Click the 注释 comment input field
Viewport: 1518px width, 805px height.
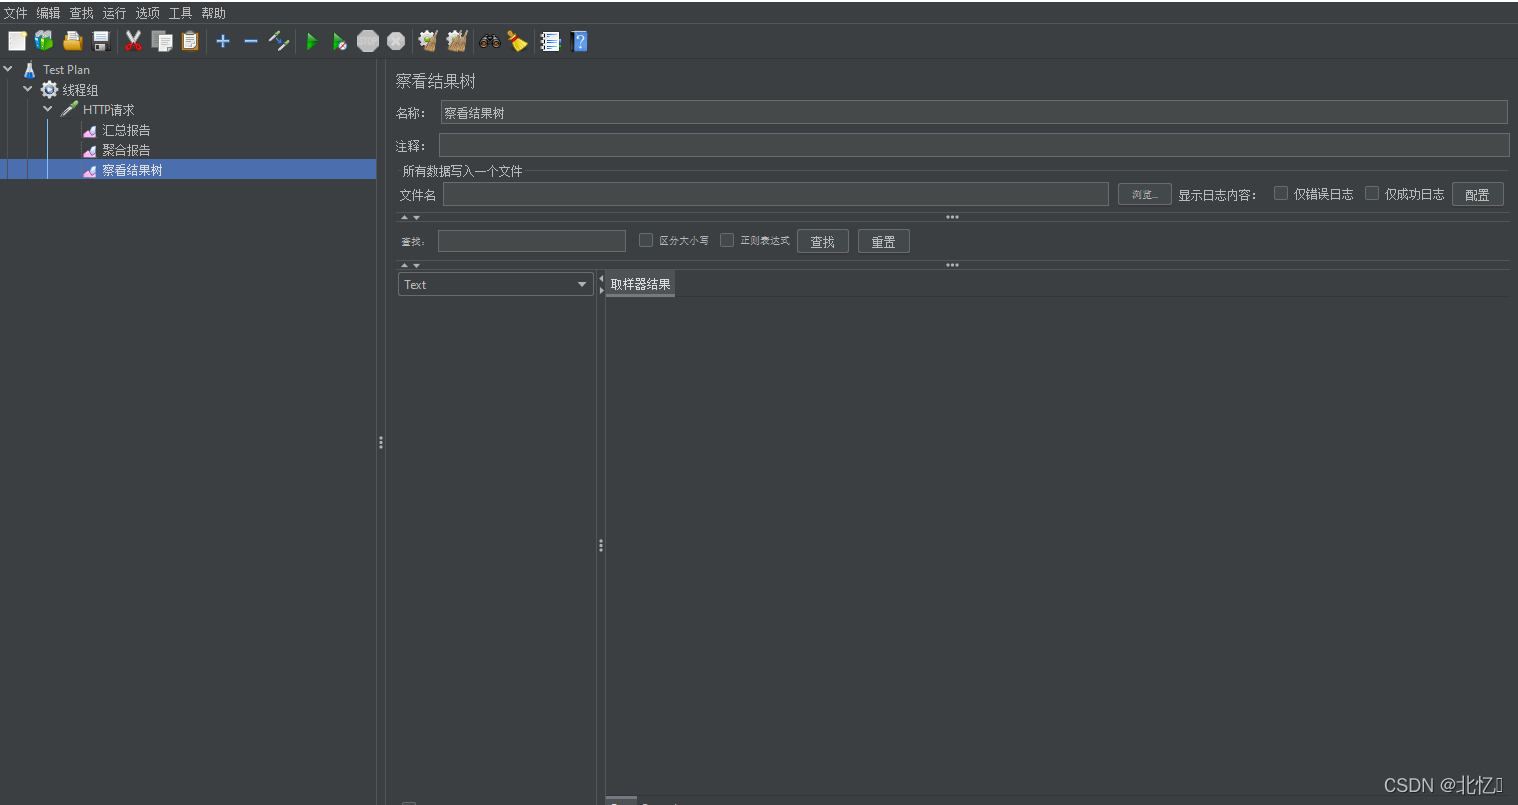pyautogui.click(x=974, y=145)
